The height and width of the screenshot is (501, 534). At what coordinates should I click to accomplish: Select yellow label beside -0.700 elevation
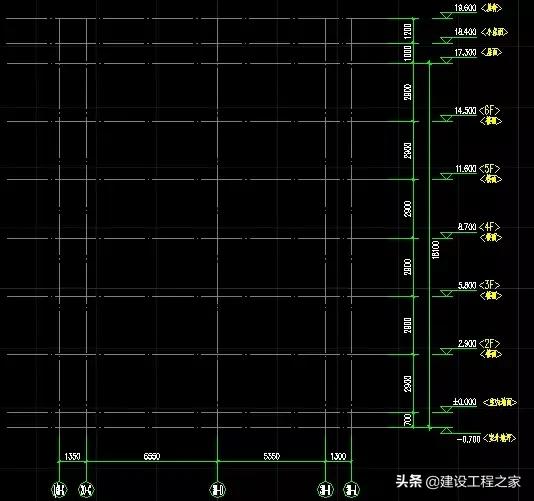click(x=499, y=438)
